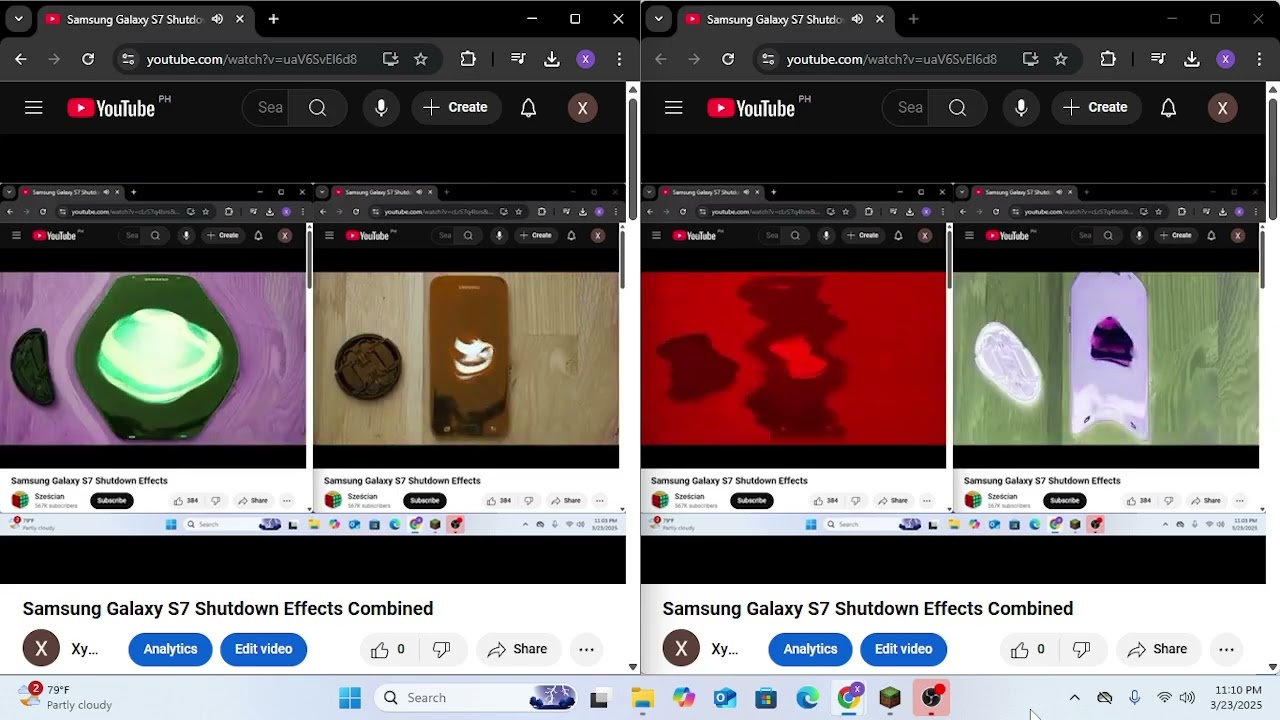Share the video from right window
The image size is (1280, 720).
pyautogui.click(x=1158, y=650)
